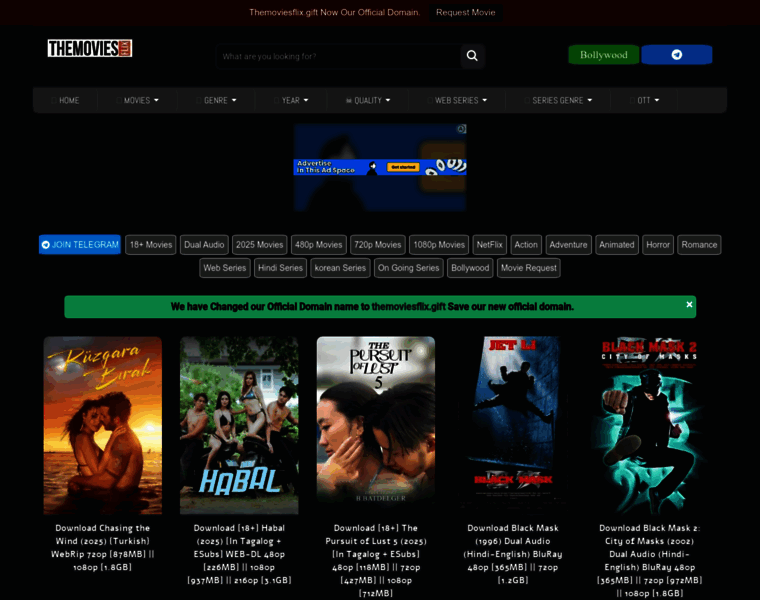760x600 pixels.
Task: Open the Habal movie poster
Action: 239,426
